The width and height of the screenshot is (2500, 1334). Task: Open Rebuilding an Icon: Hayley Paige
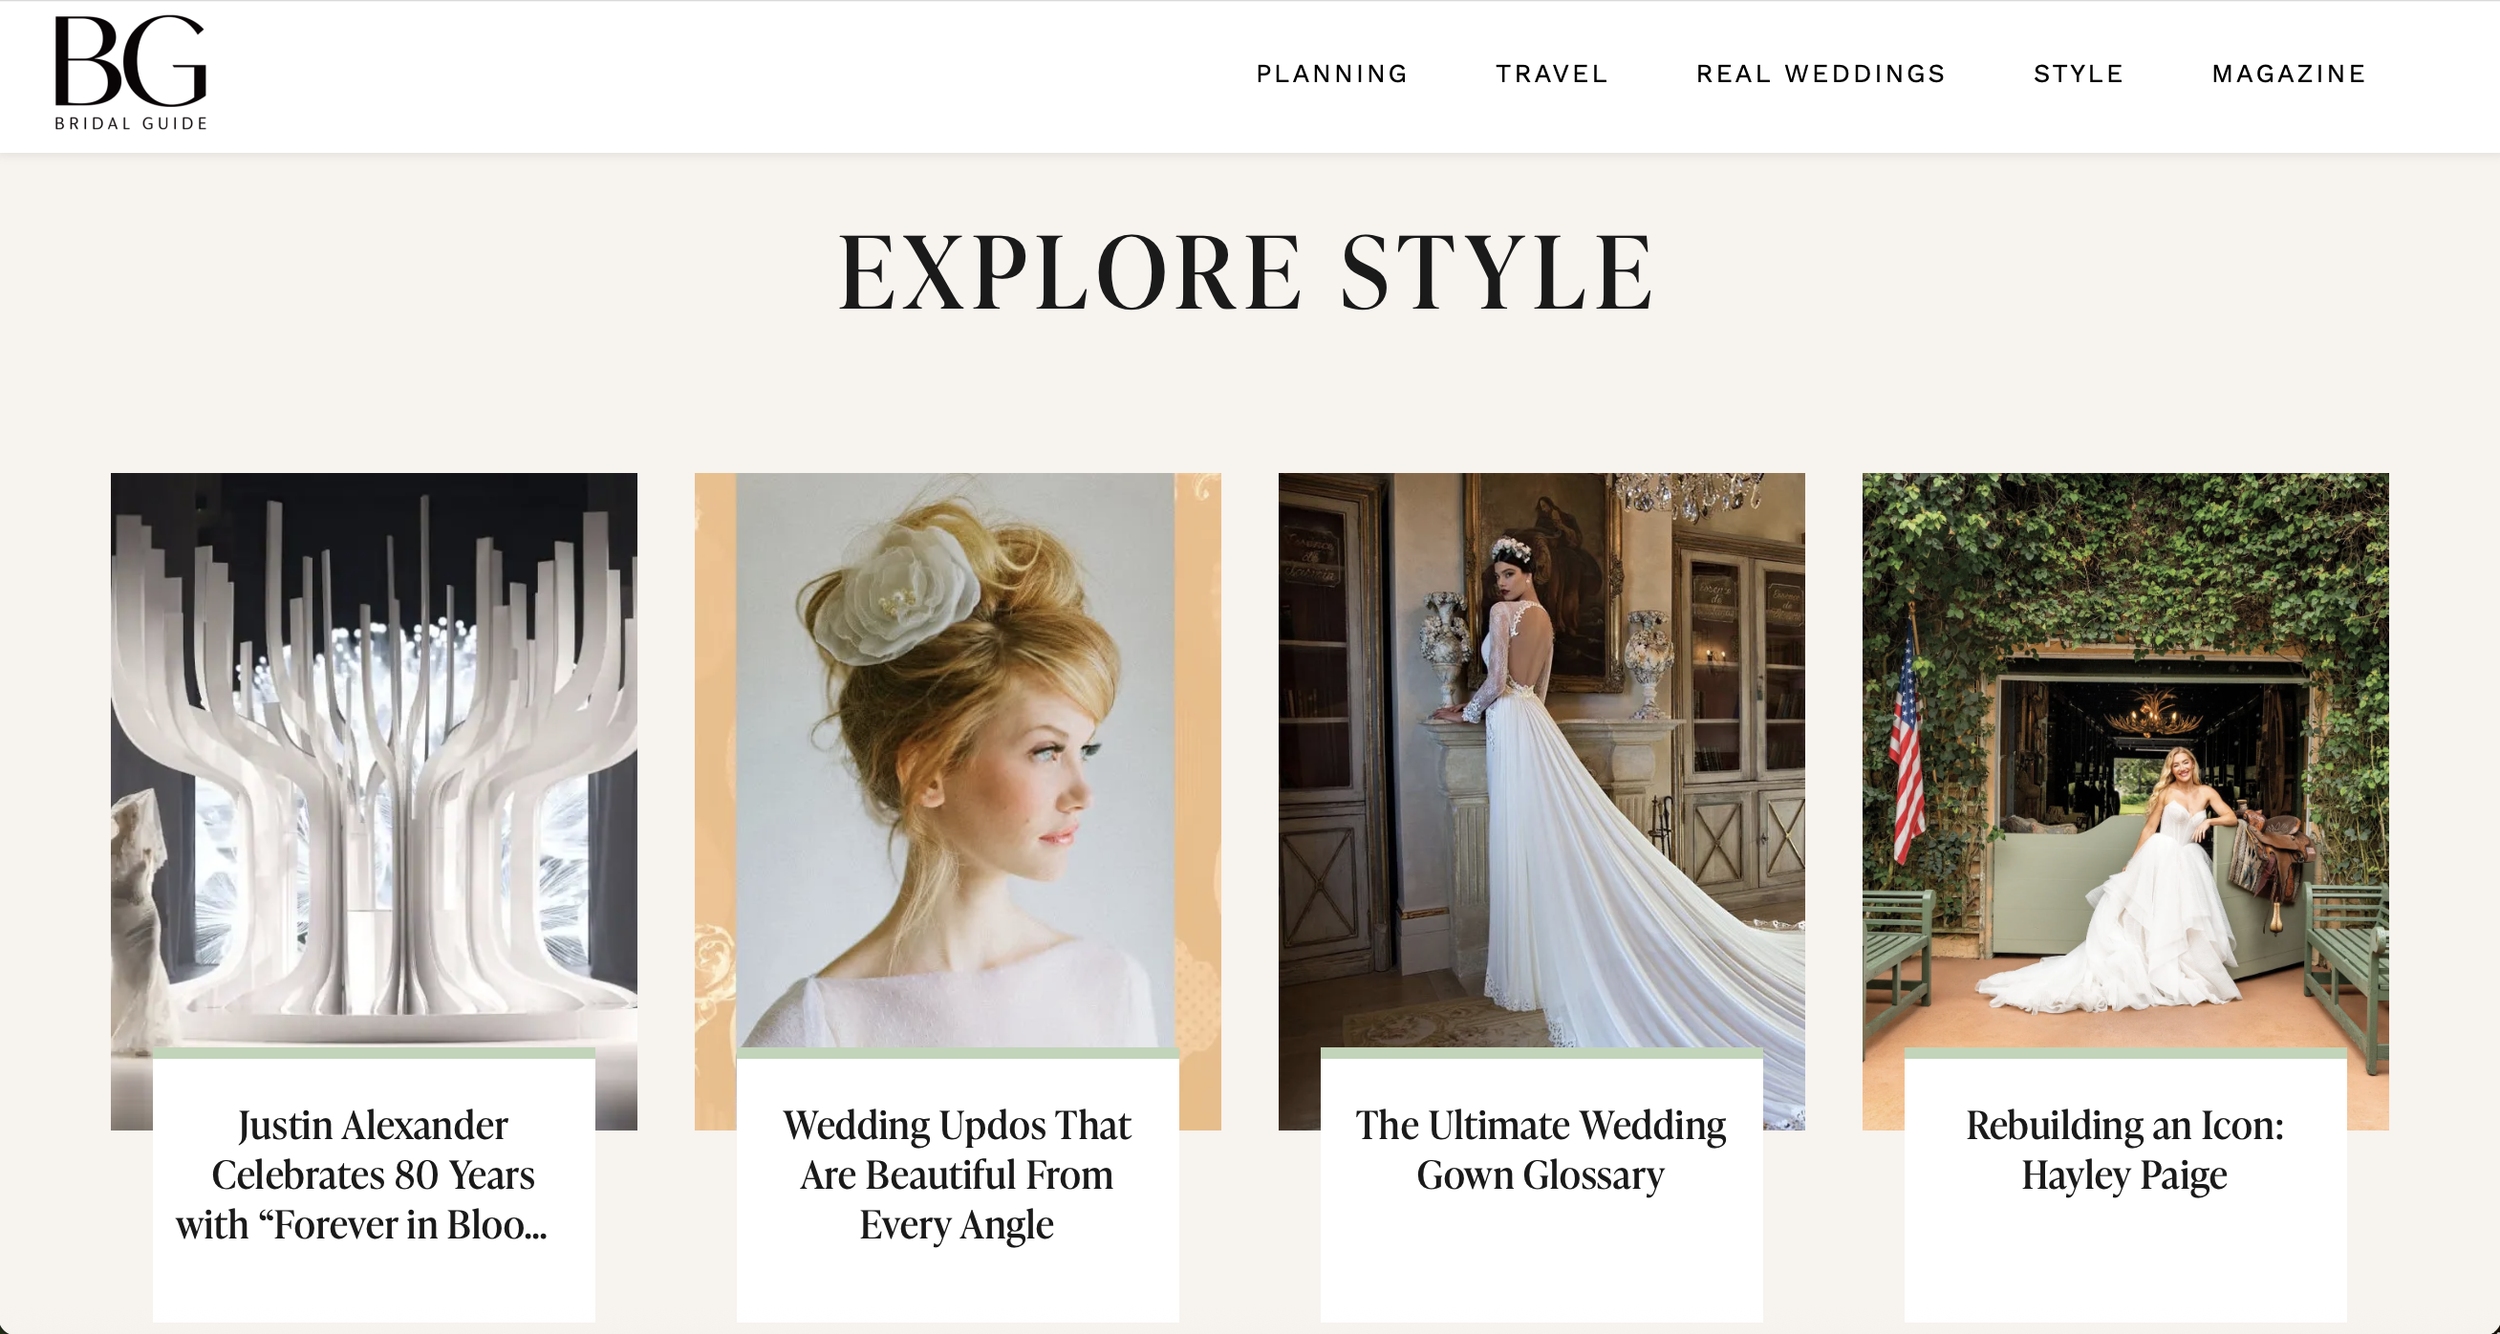[x=2125, y=1150]
